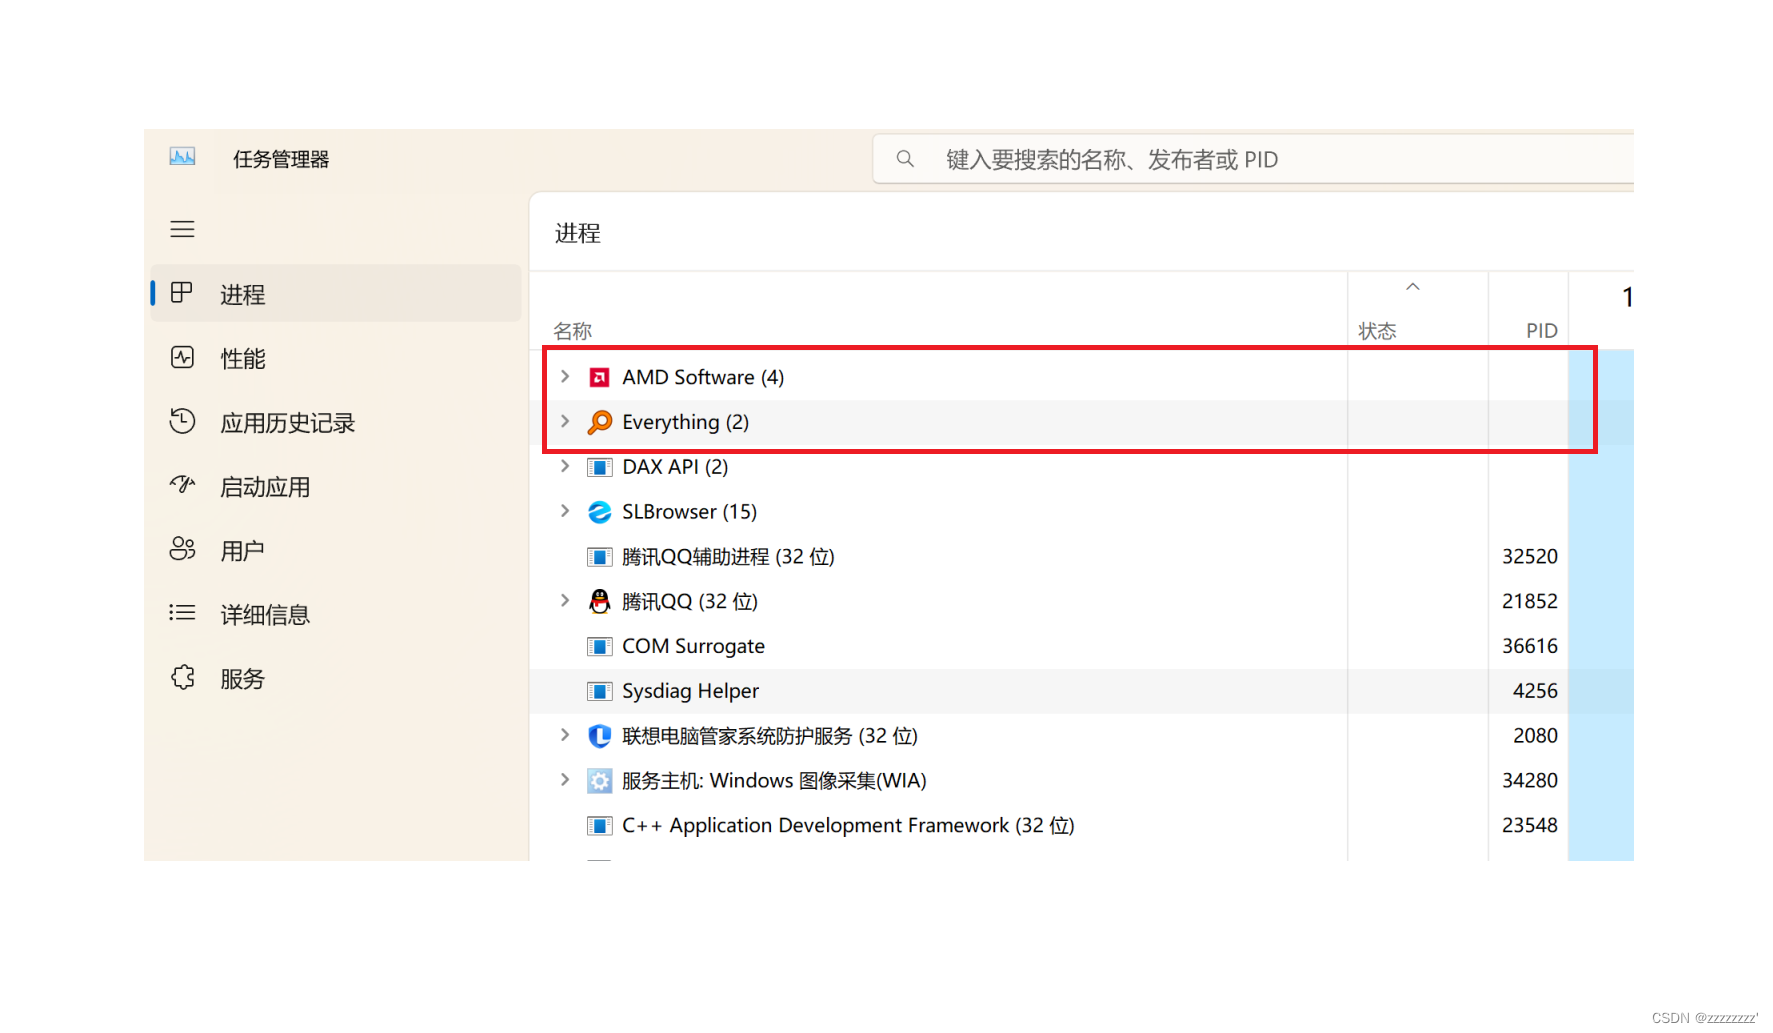Expand the DAX API process group
1773x1033 pixels.
(565, 466)
